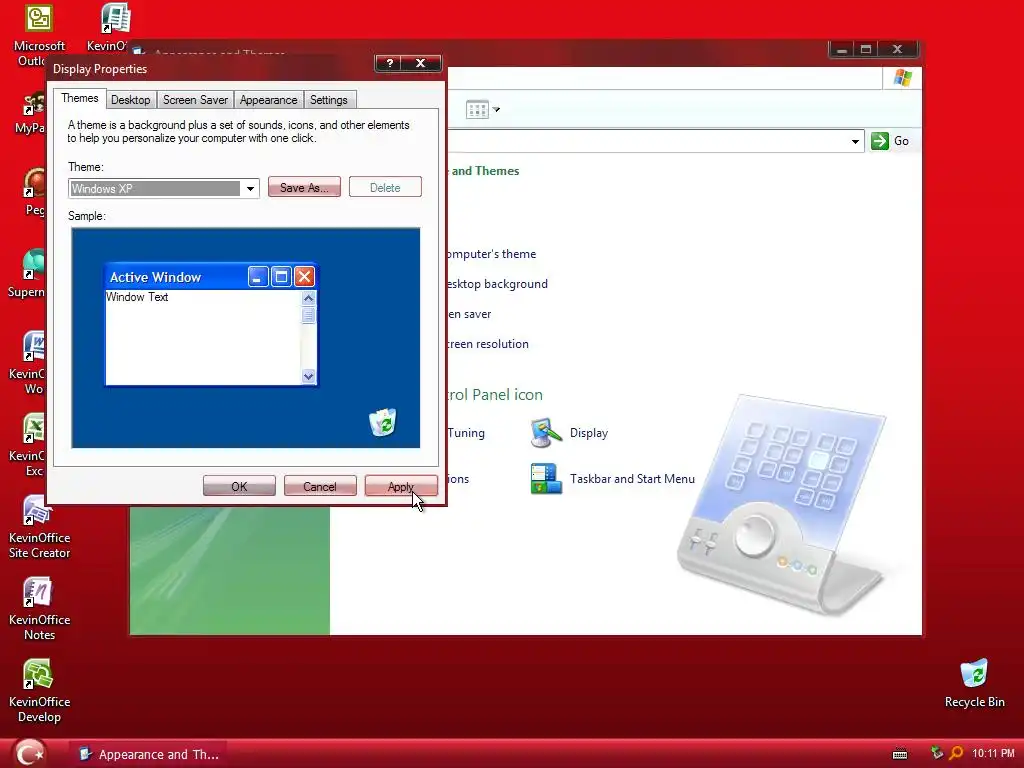This screenshot has width=1024, height=768.
Task: Click the network tray icon
Action: click(x=936, y=753)
